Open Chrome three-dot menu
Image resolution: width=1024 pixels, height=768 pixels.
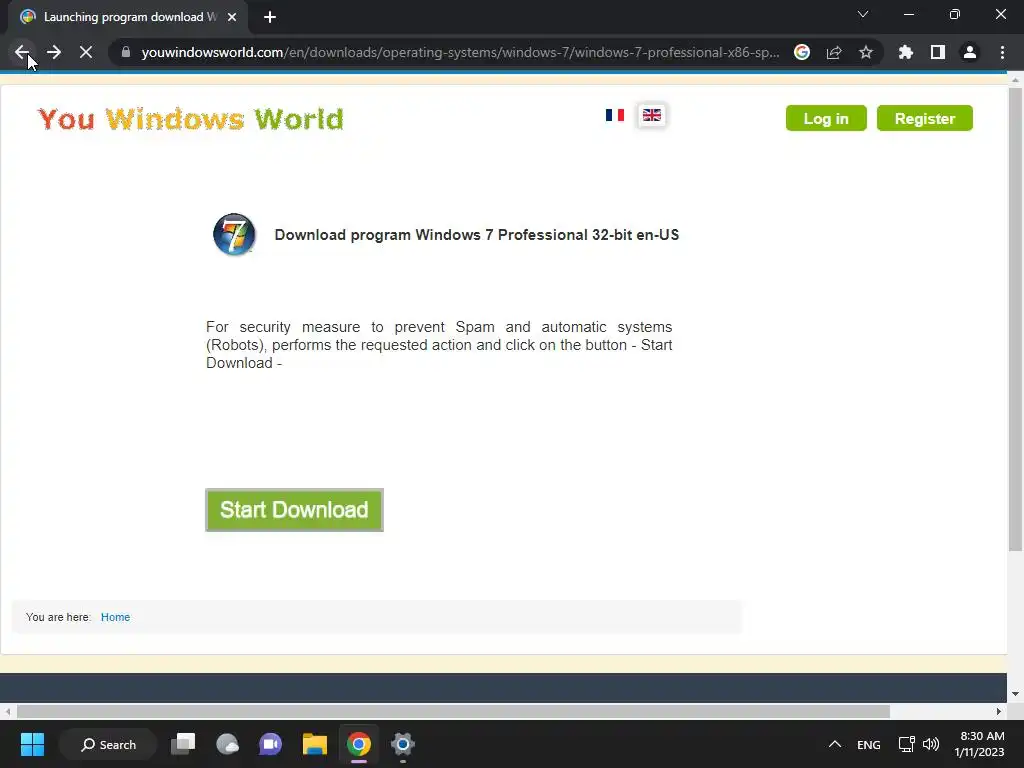[1002, 52]
